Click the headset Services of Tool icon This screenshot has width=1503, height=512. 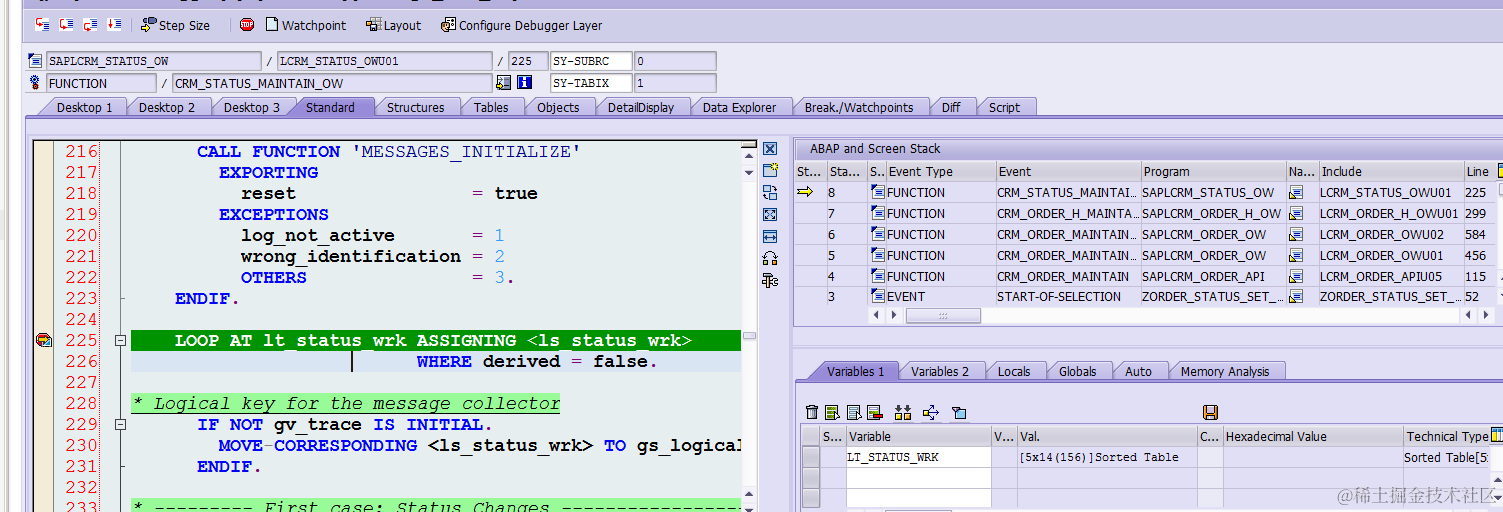pos(770,258)
